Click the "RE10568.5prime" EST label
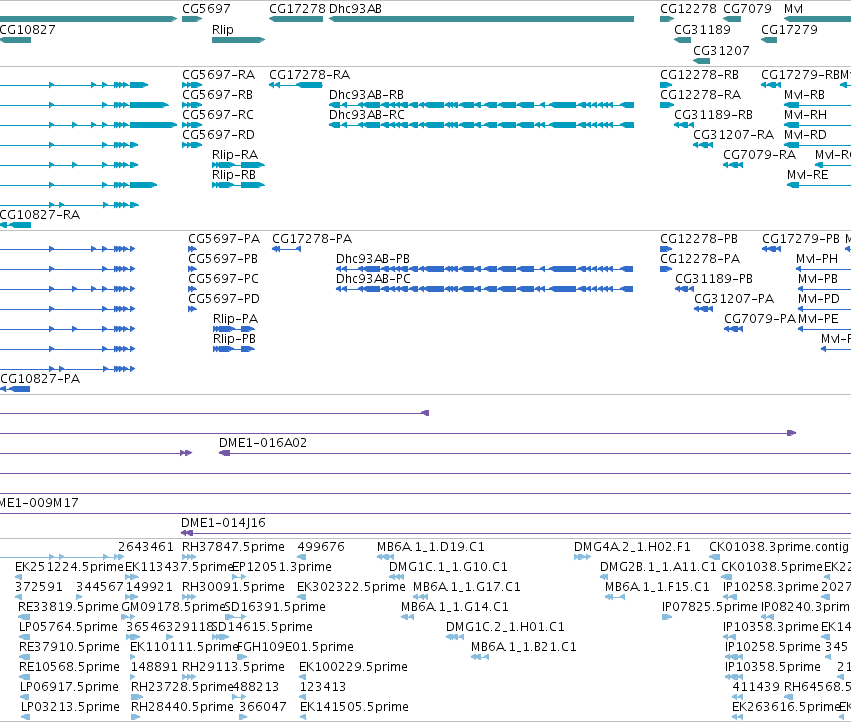Viewport: 851px width, 722px height. [x=69, y=666]
